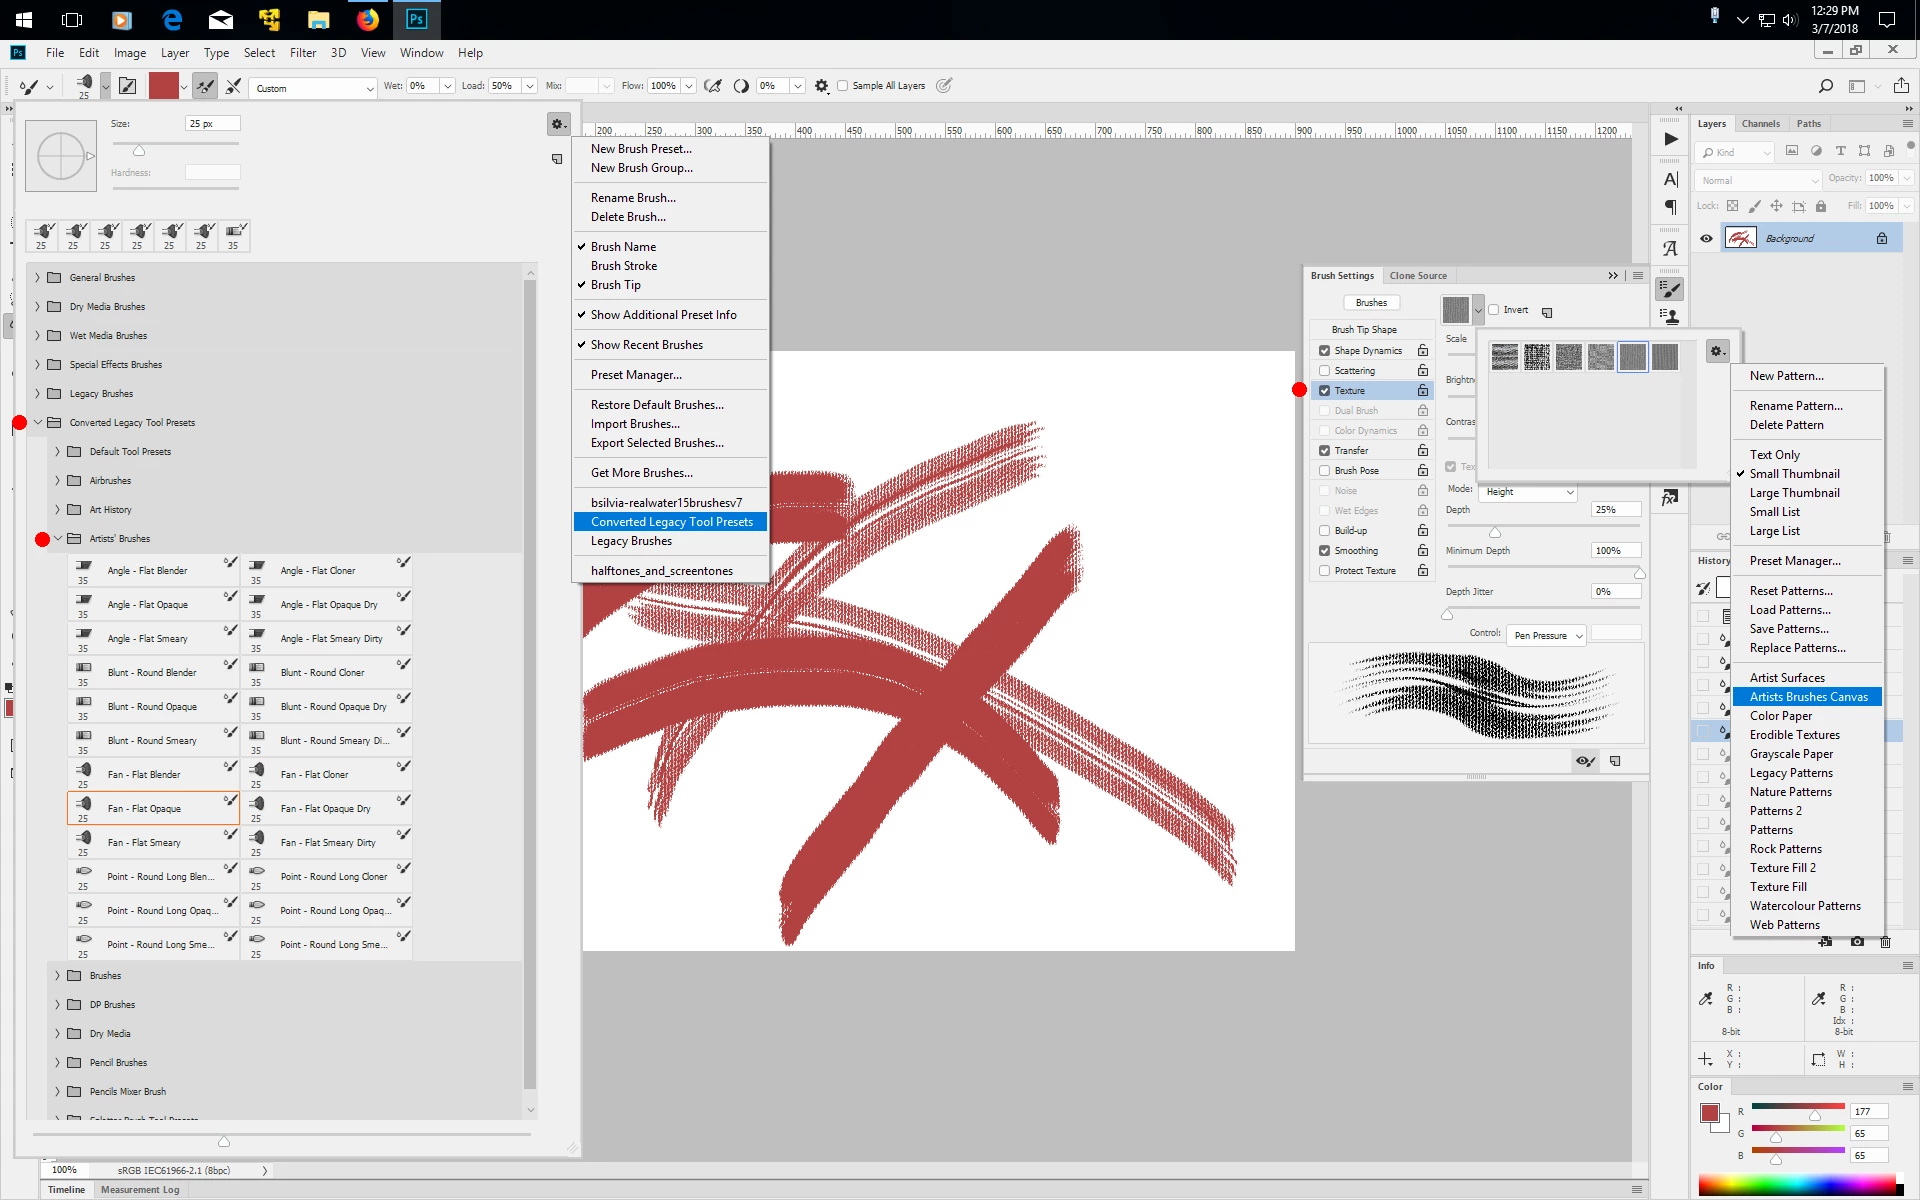The height and width of the screenshot is (1200, 1920).
Task: Click the Play actions panel icon
Action: [1670, 139]
